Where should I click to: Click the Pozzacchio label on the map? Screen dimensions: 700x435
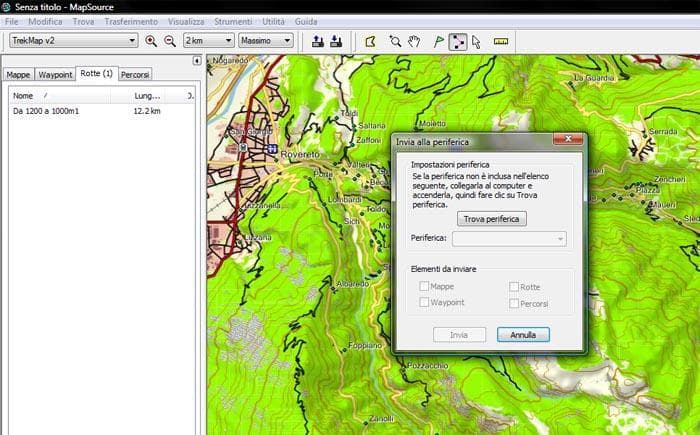[427, 366]
